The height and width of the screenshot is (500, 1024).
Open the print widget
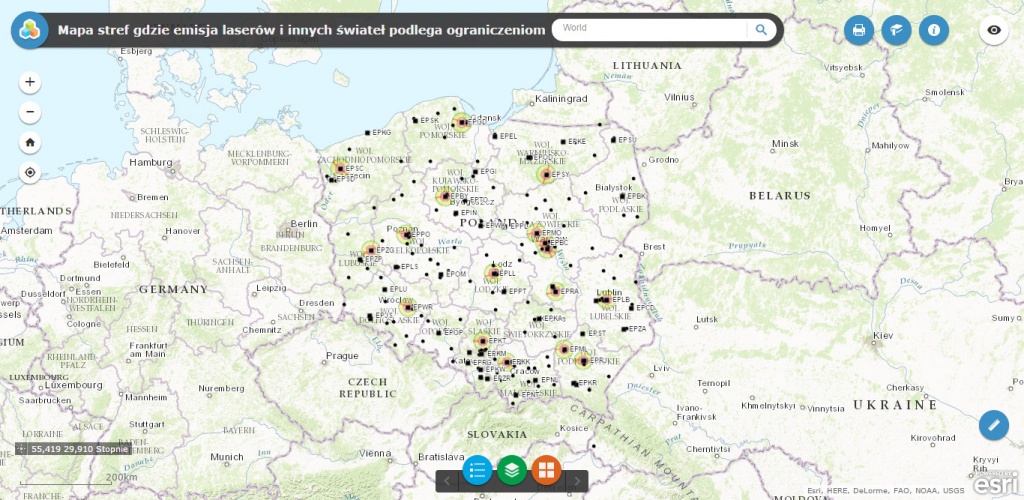[859, 30]
